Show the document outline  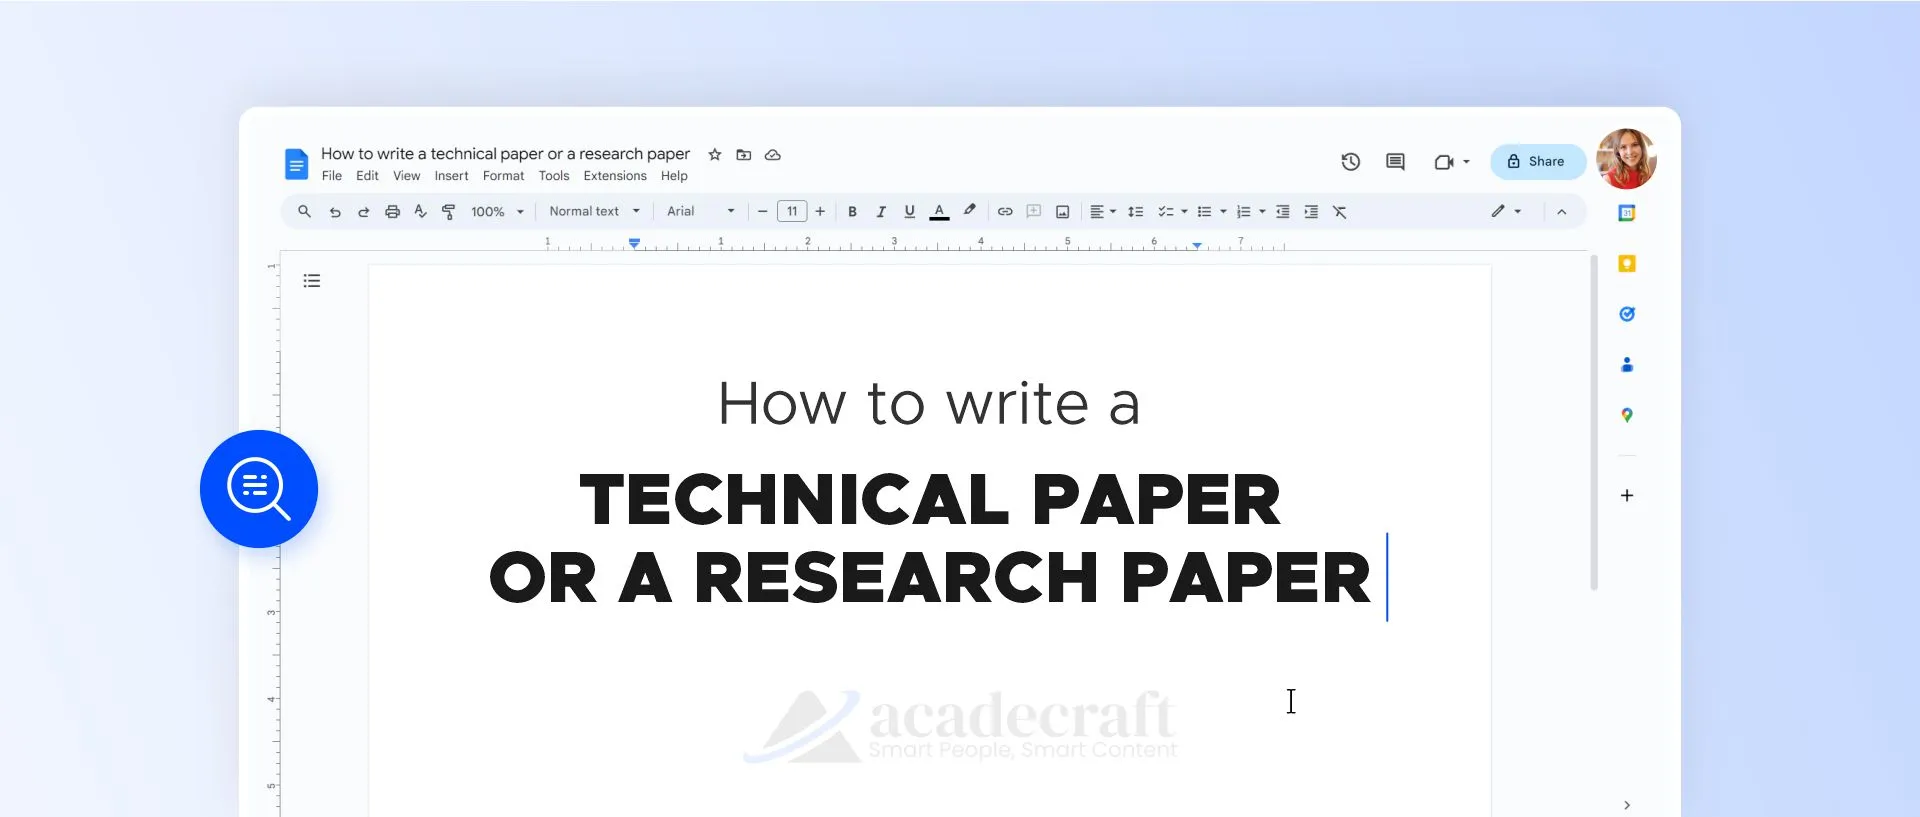coord(312,281)
